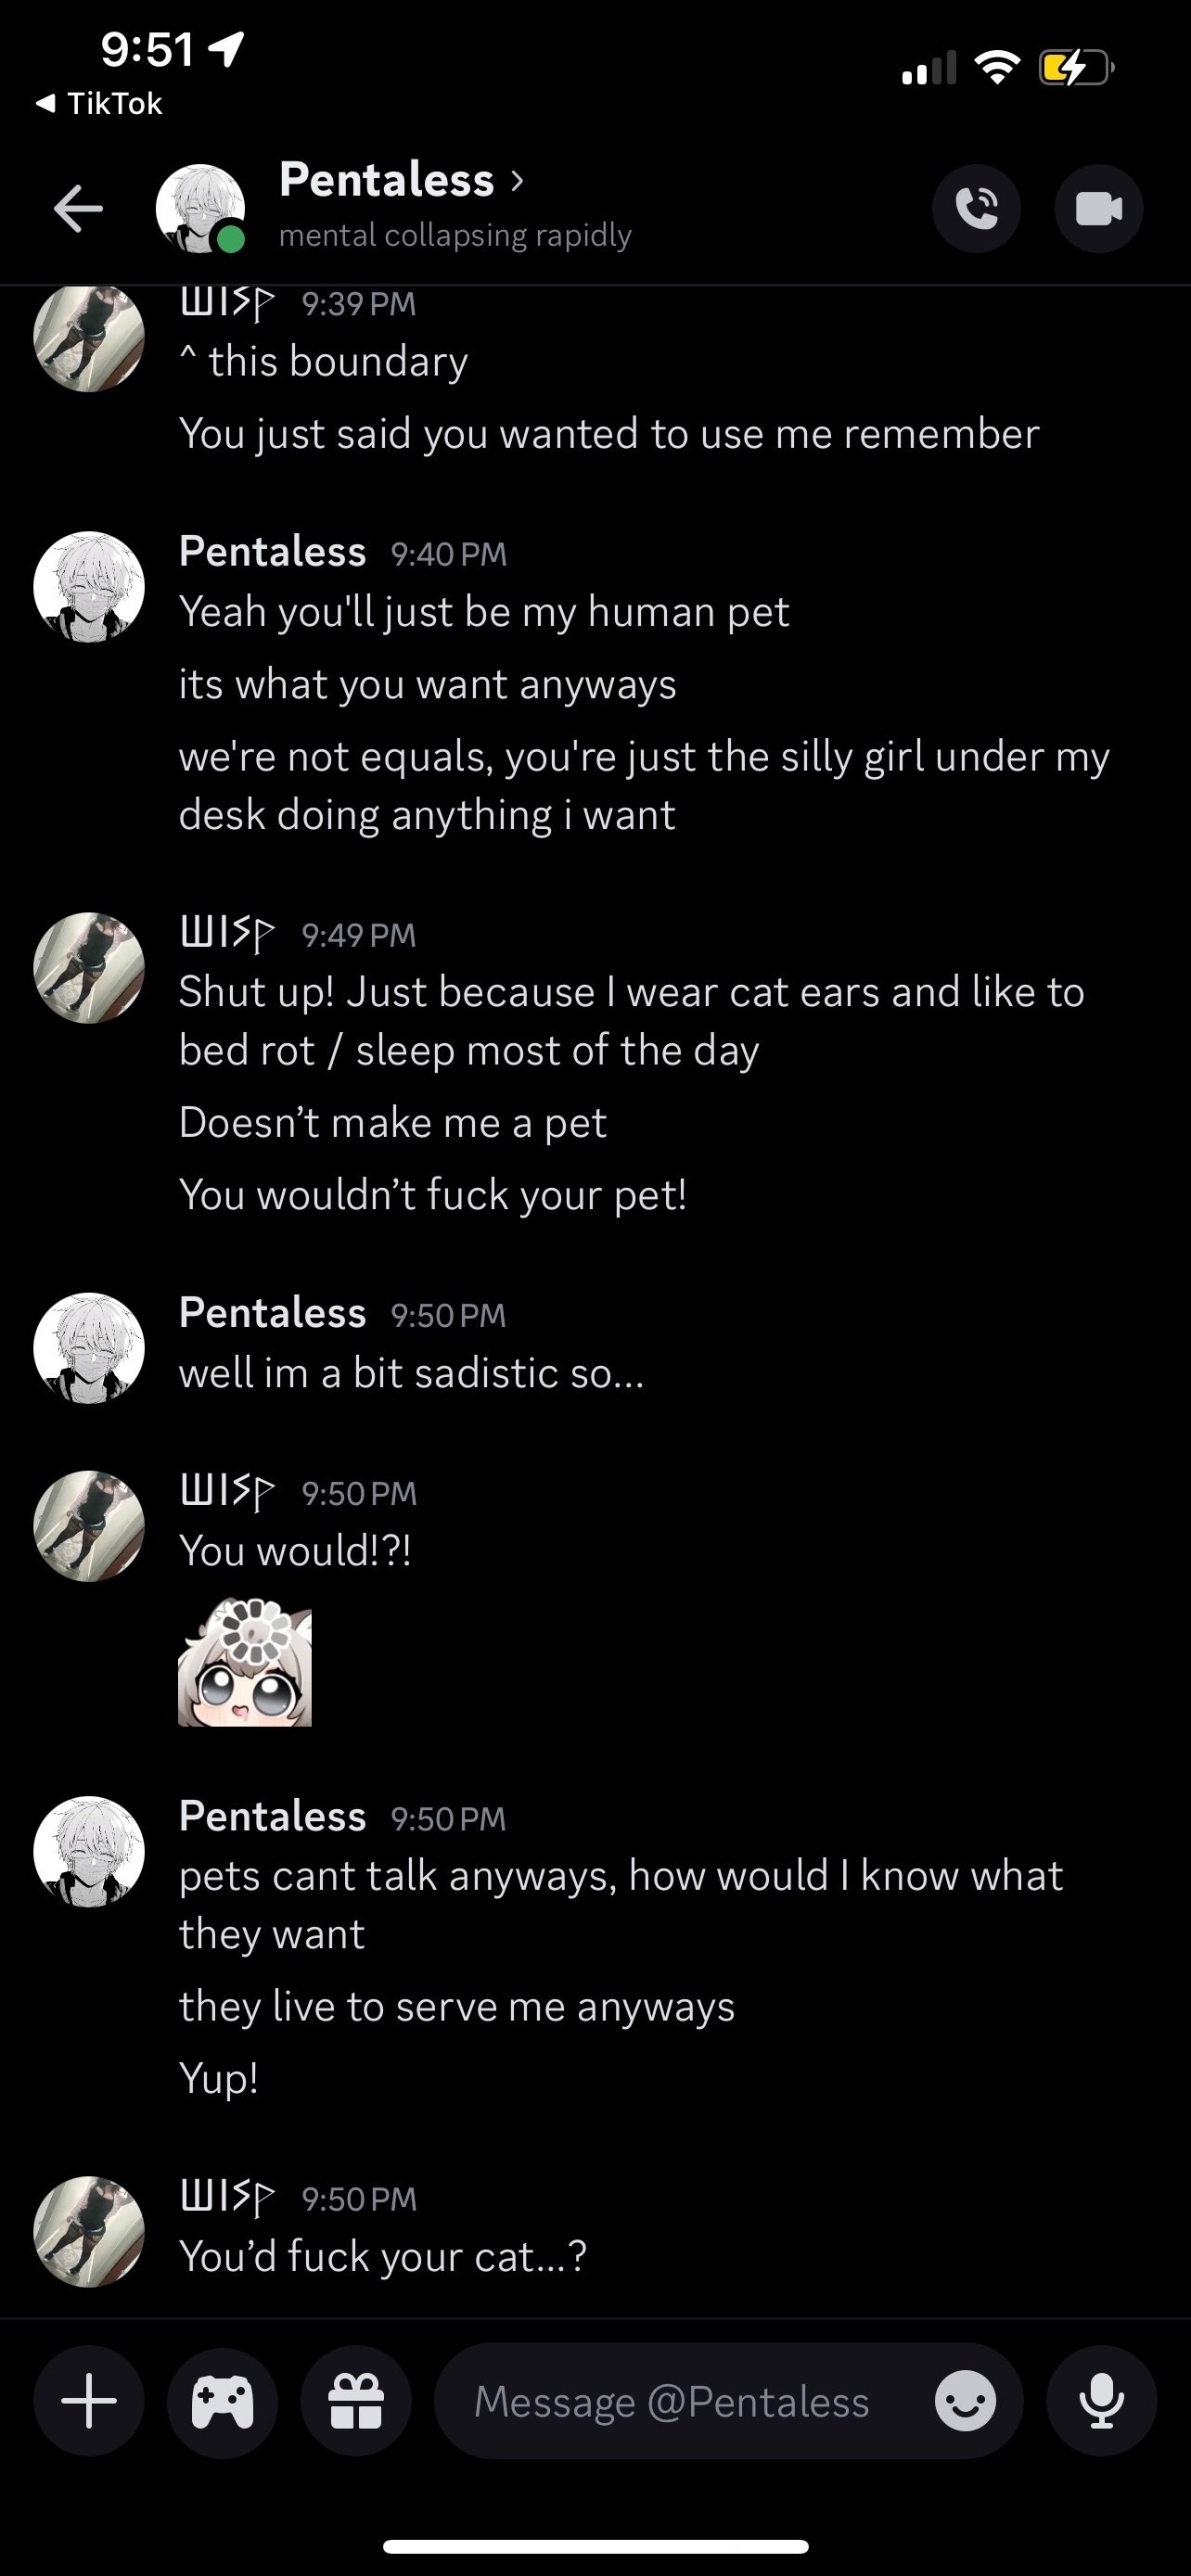Tap the home indicator bar at bottom
The height and width of the screenshot is (2576, 1191).
(595, 2546)
